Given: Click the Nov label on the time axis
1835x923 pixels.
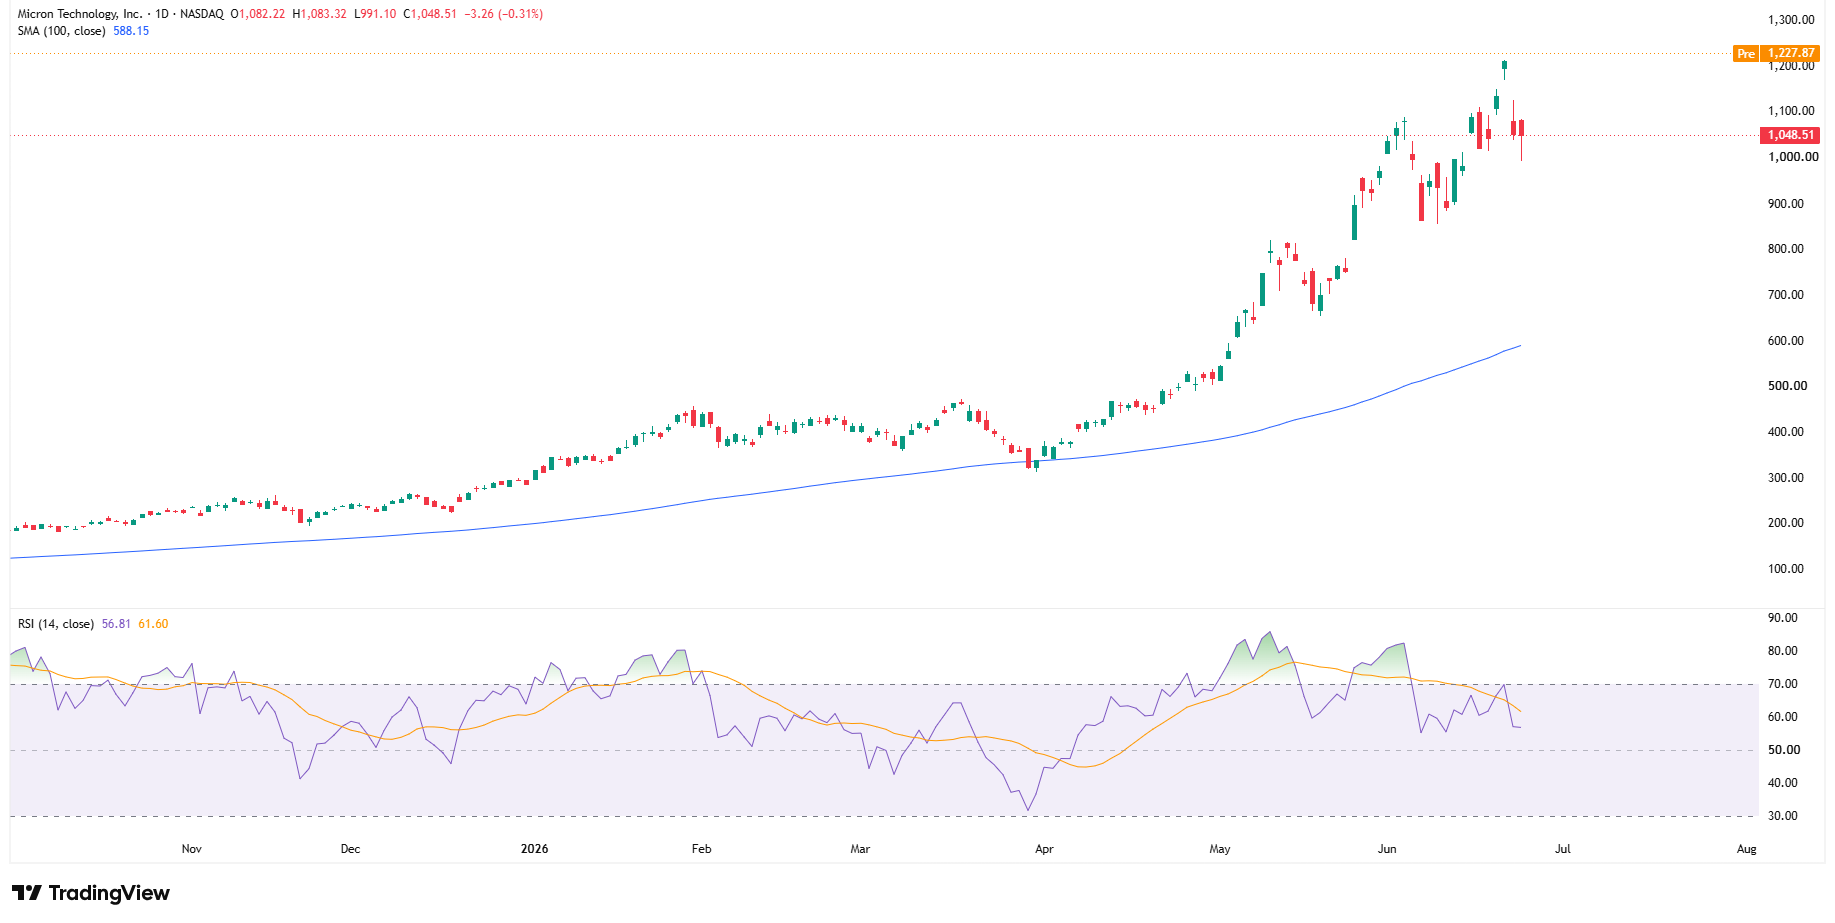Looking at the screenshot, I should pyautogui.click(x=192, y=849).
